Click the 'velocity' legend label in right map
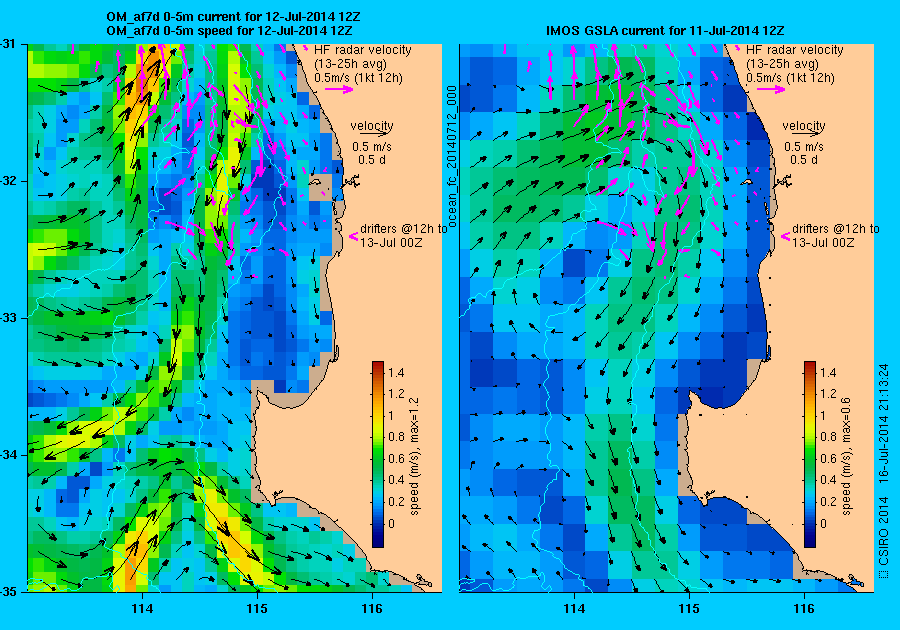 click(804, 126)
